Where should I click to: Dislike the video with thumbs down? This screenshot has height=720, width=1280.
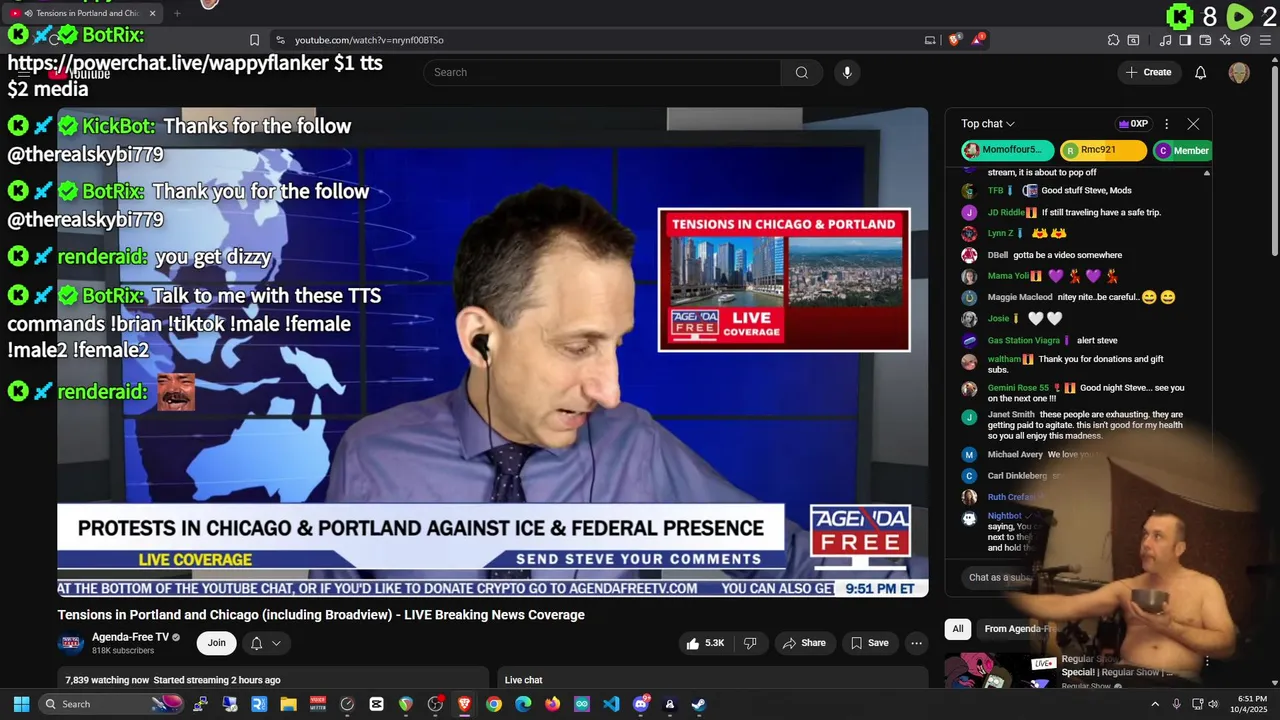750,643
